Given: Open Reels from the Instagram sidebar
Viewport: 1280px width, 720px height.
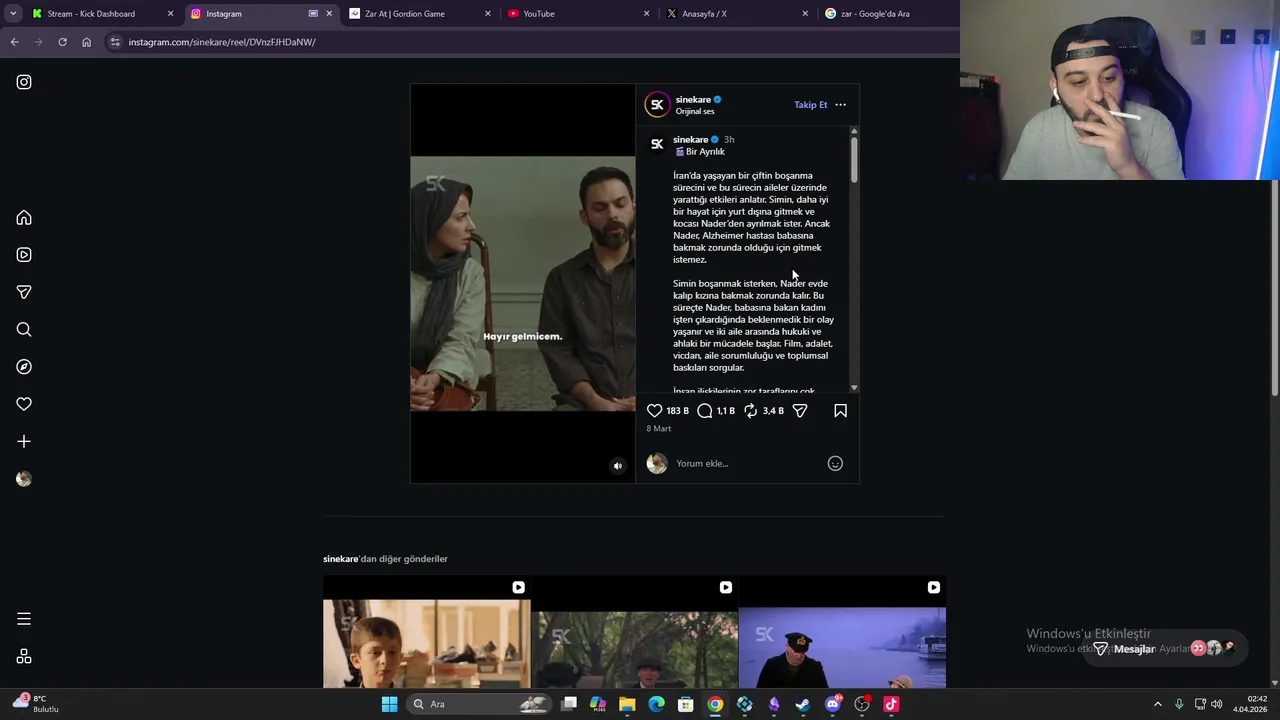Looking at the screenshot, I should pos(24,255).
